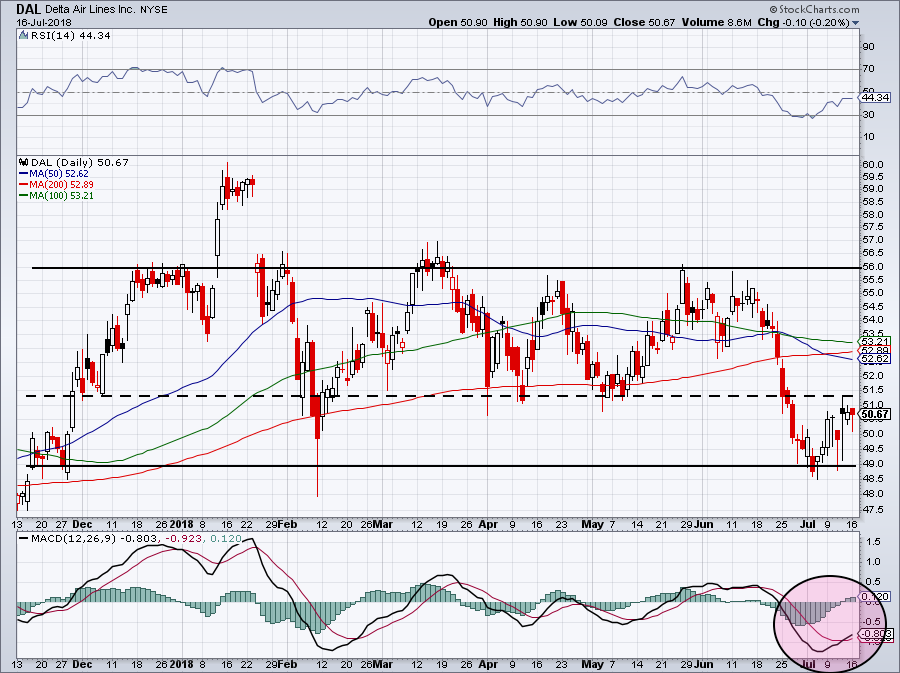Click Mar on the price panel date axis

pyautogui.click(x=382, y=524)
